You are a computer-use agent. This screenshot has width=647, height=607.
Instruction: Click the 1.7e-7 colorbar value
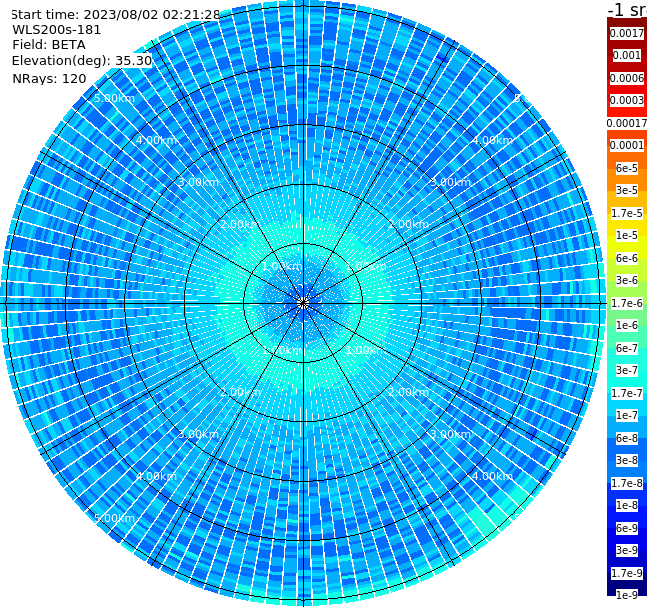pyautogui.click(x=627, y=393)
